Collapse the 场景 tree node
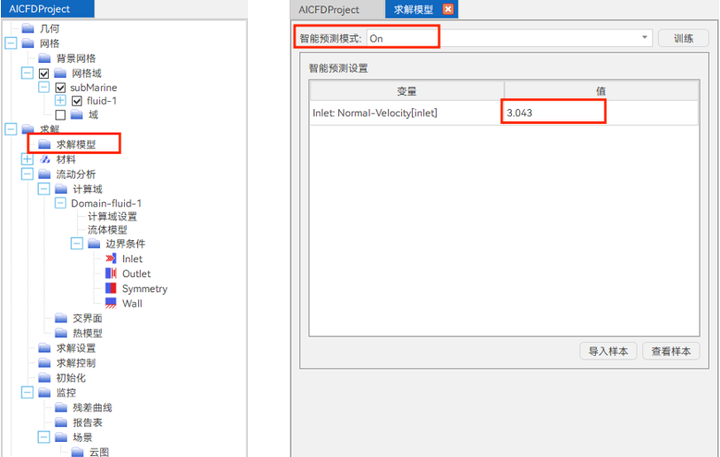Image resolution: width=720 pixels, height=457 pixels. (x=44, y=437)
